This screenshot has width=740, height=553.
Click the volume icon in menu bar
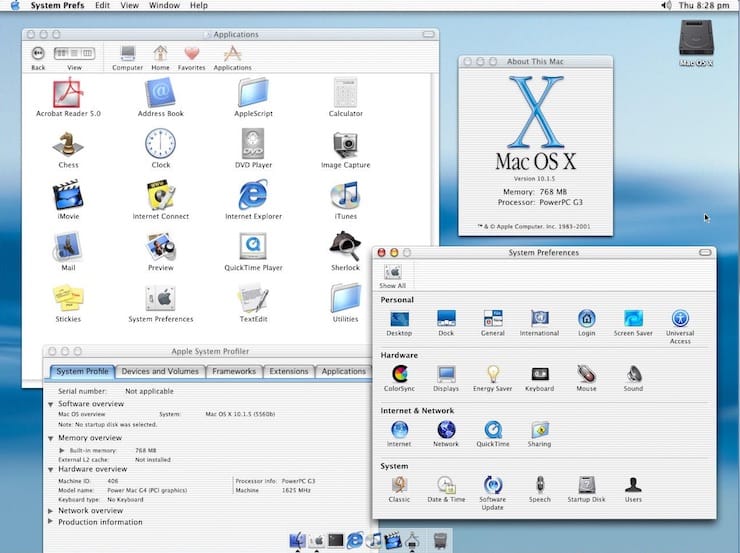pyautogui.click(x=666, y=6)
